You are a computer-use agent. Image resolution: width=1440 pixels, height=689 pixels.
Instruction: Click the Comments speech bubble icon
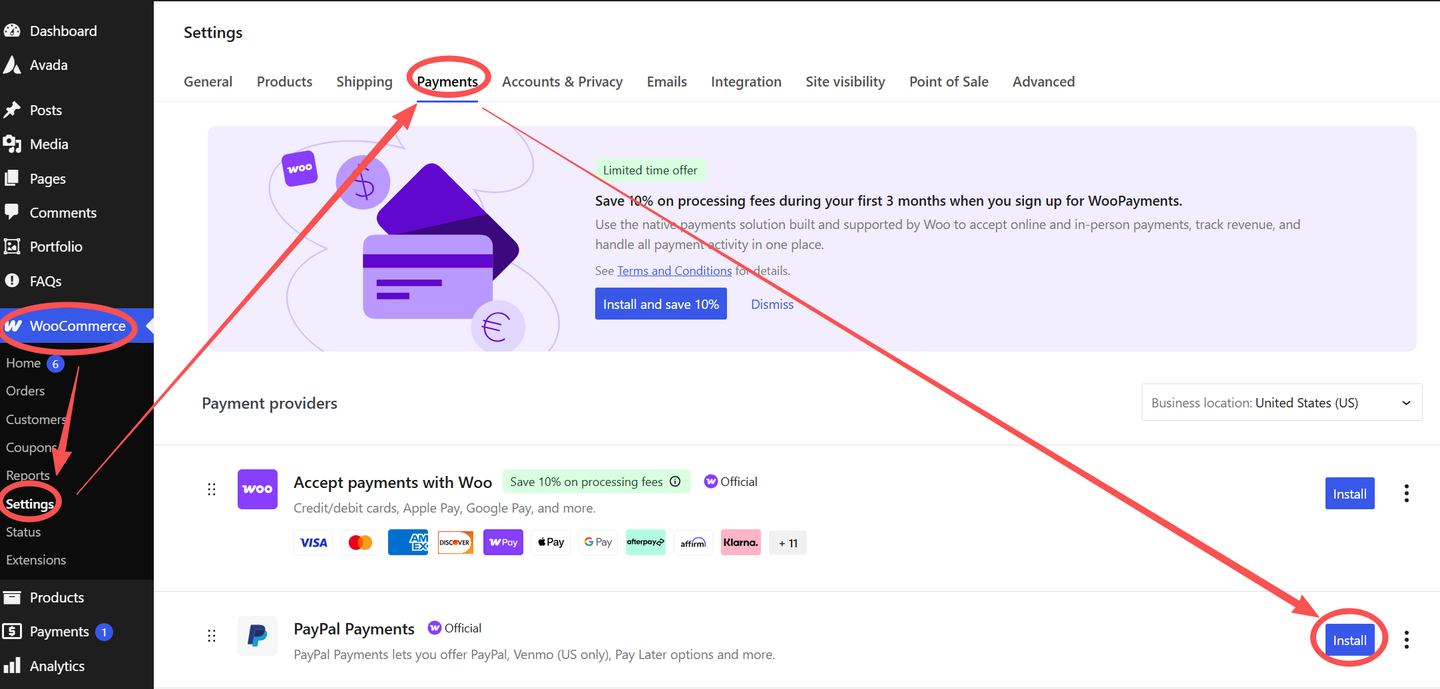click(12, 212)
